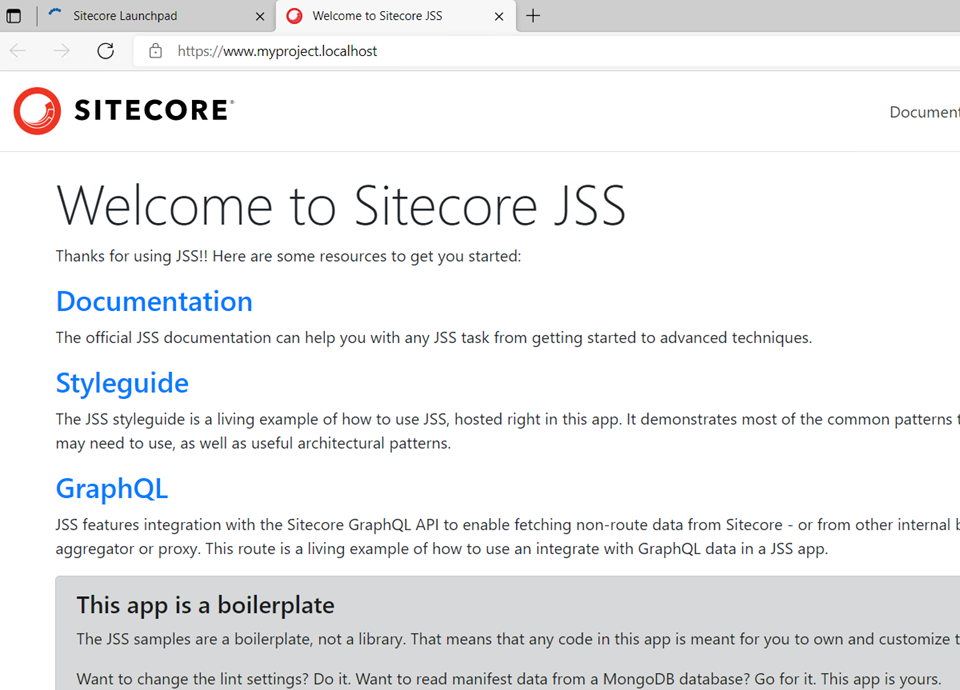Screen dimensions: 960x690
Task: Open the Documentation link in top navigation
Action: click(924, 112)
